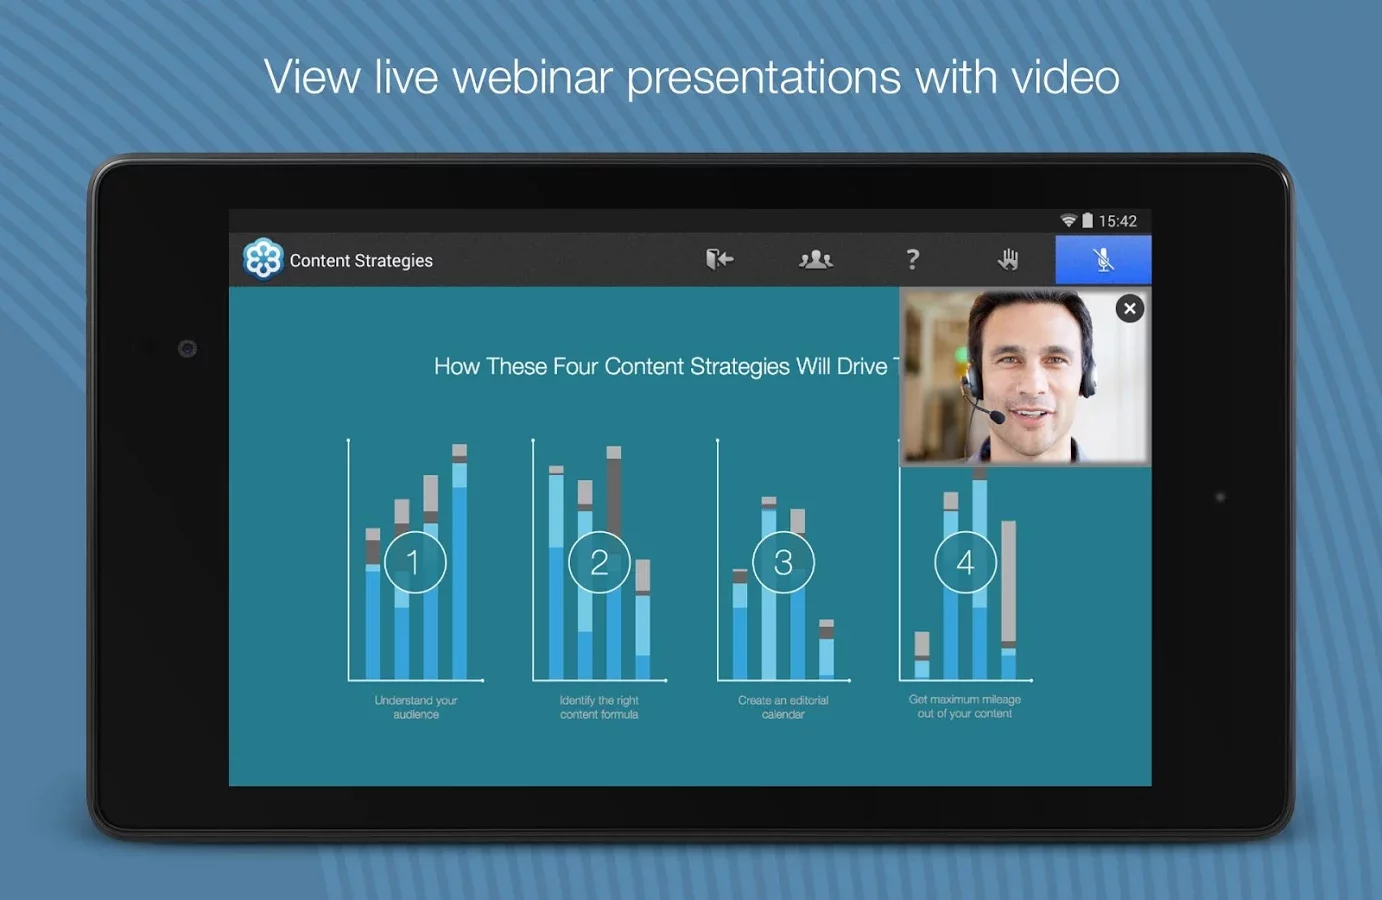The image size is (1382, 900).
Task: Leave the webinar using the exit icon
Action: click(x=719, y=260)
